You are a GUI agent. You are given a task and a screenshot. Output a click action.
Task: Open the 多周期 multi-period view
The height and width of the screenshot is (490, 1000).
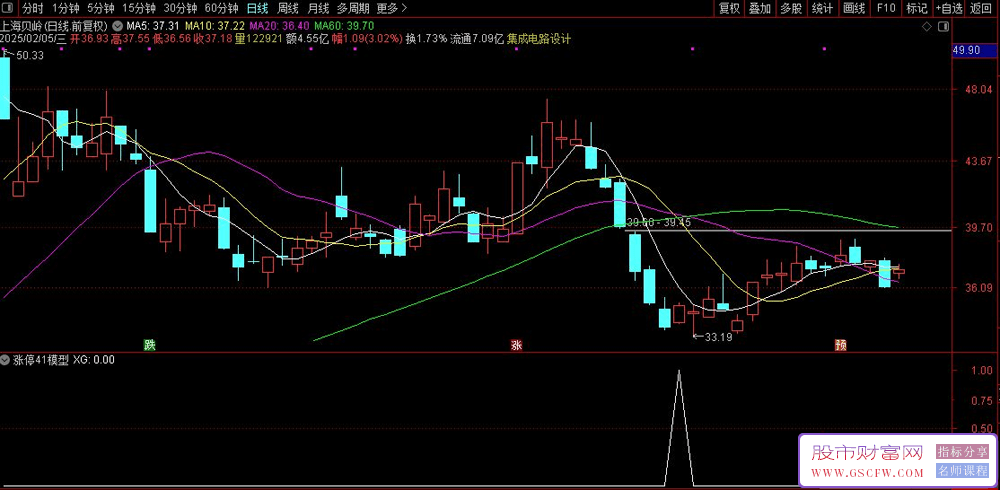point(353,8)
